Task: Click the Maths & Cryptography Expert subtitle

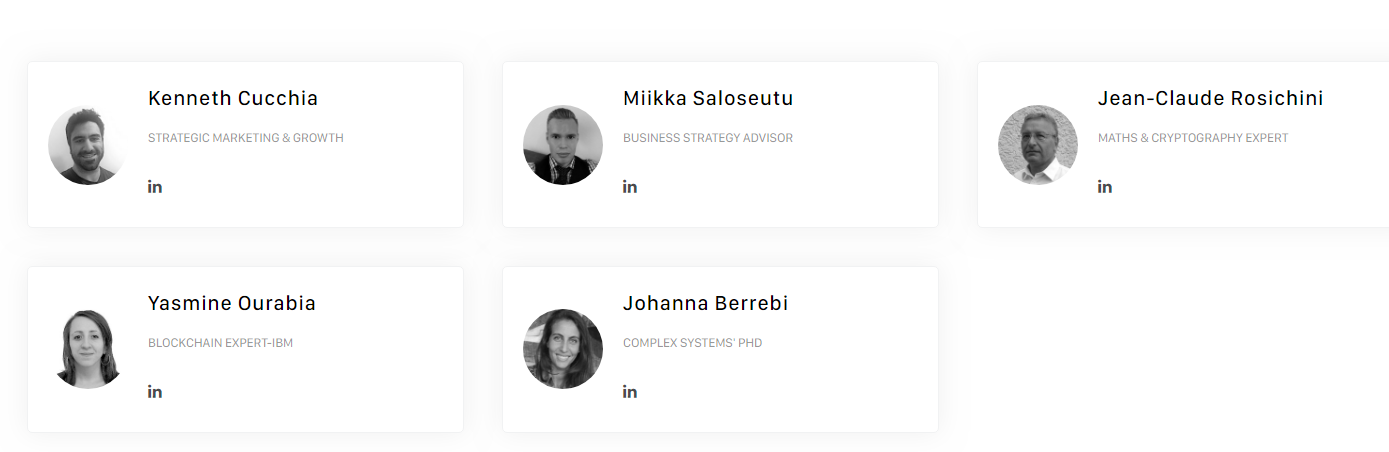Action: pyautogui.click(x=1193, y=138)
